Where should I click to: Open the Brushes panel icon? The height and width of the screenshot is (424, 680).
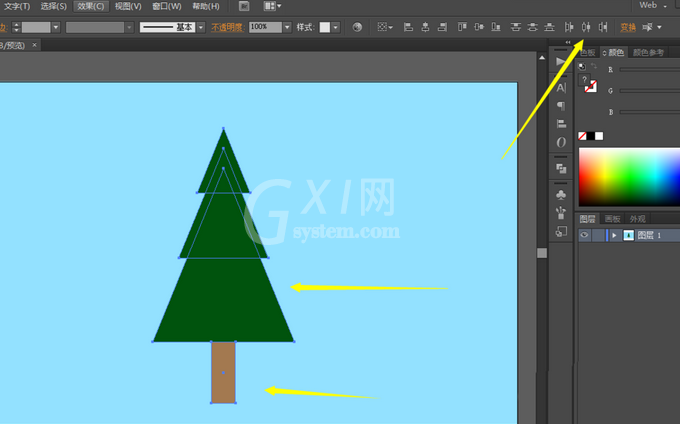561,213
